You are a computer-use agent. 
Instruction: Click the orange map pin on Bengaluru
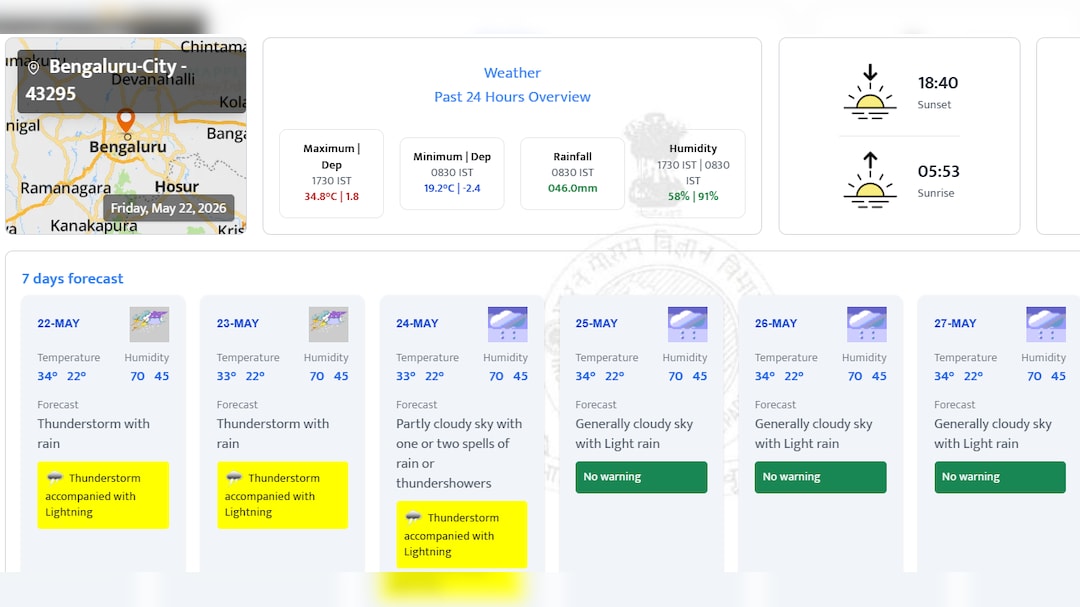tap(125, 121)
